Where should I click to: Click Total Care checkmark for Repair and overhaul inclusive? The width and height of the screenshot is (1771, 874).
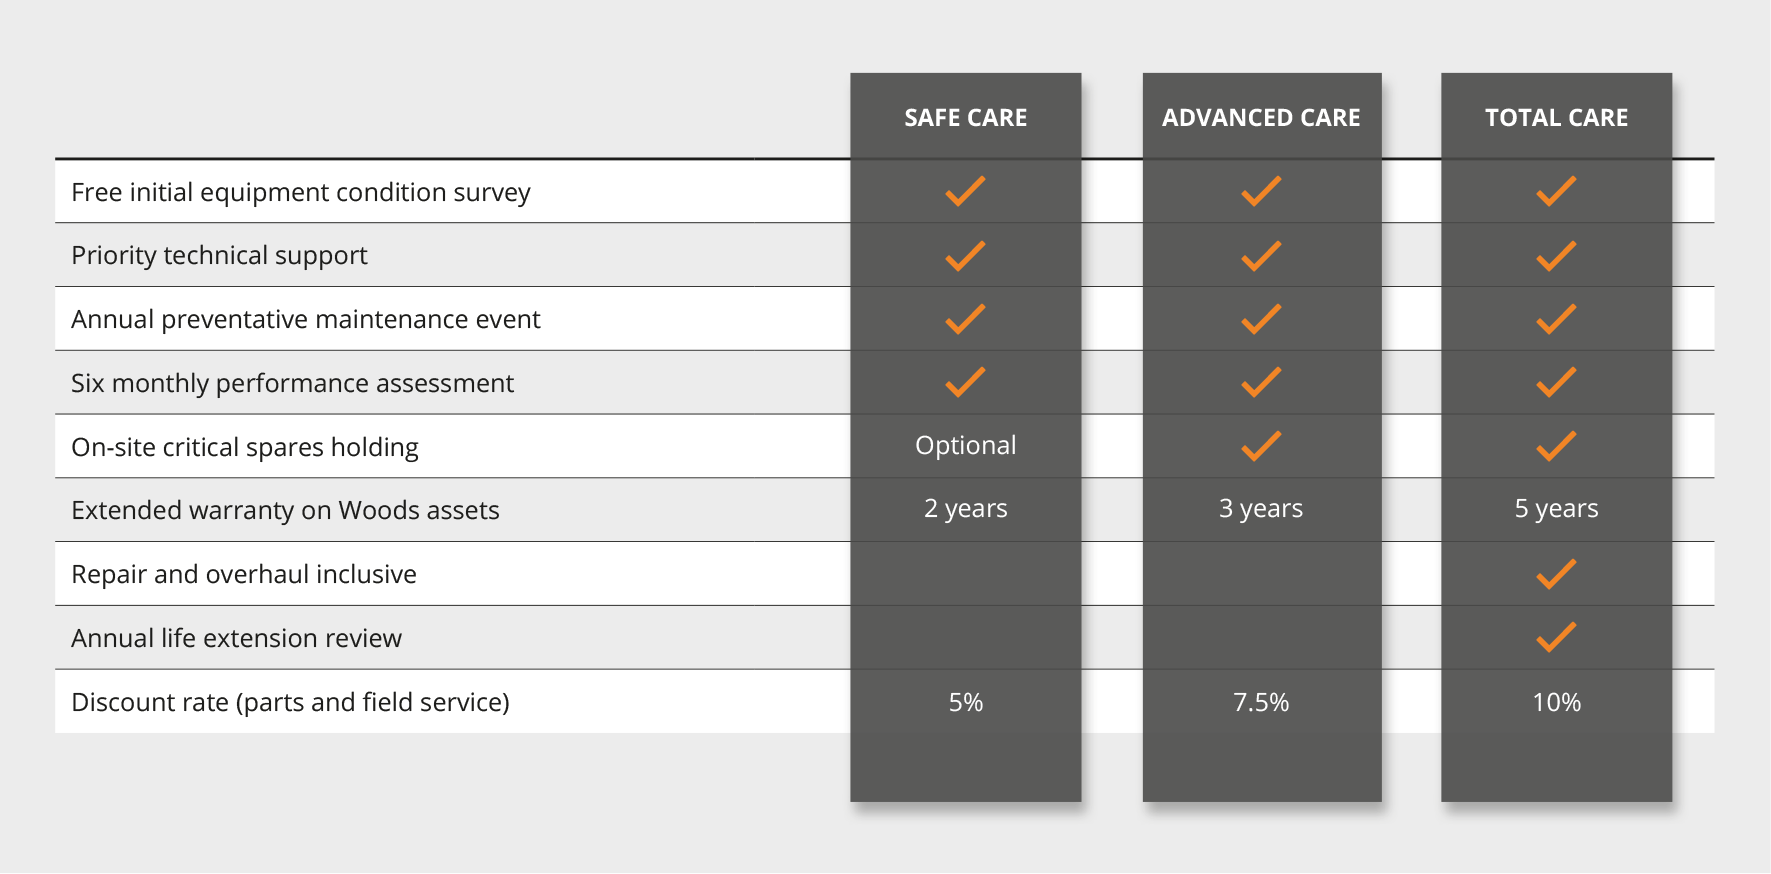1556,574
